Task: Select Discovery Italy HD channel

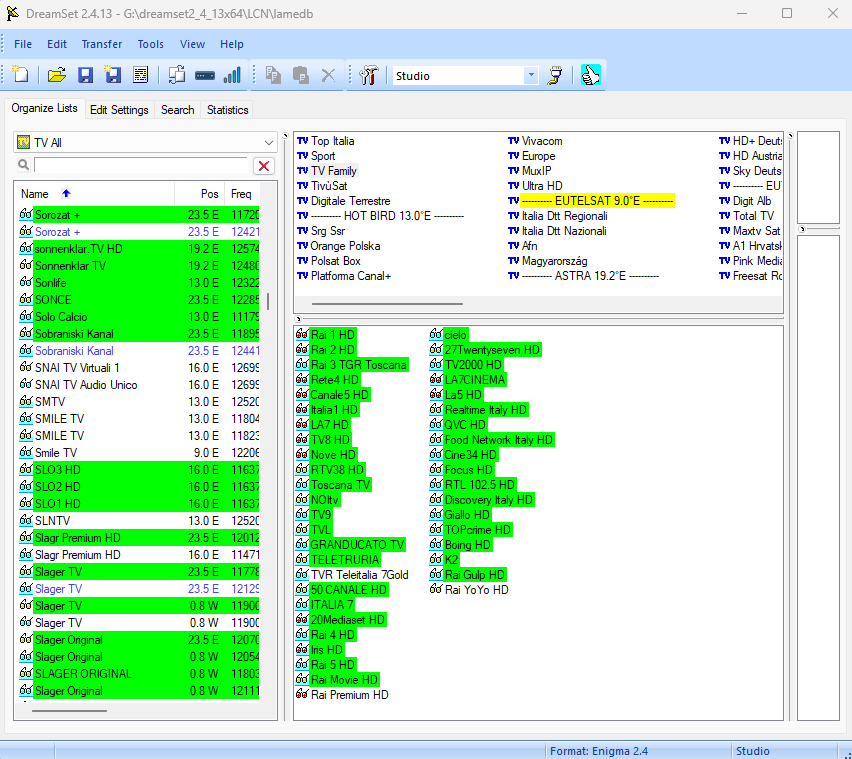Action: 482,500
